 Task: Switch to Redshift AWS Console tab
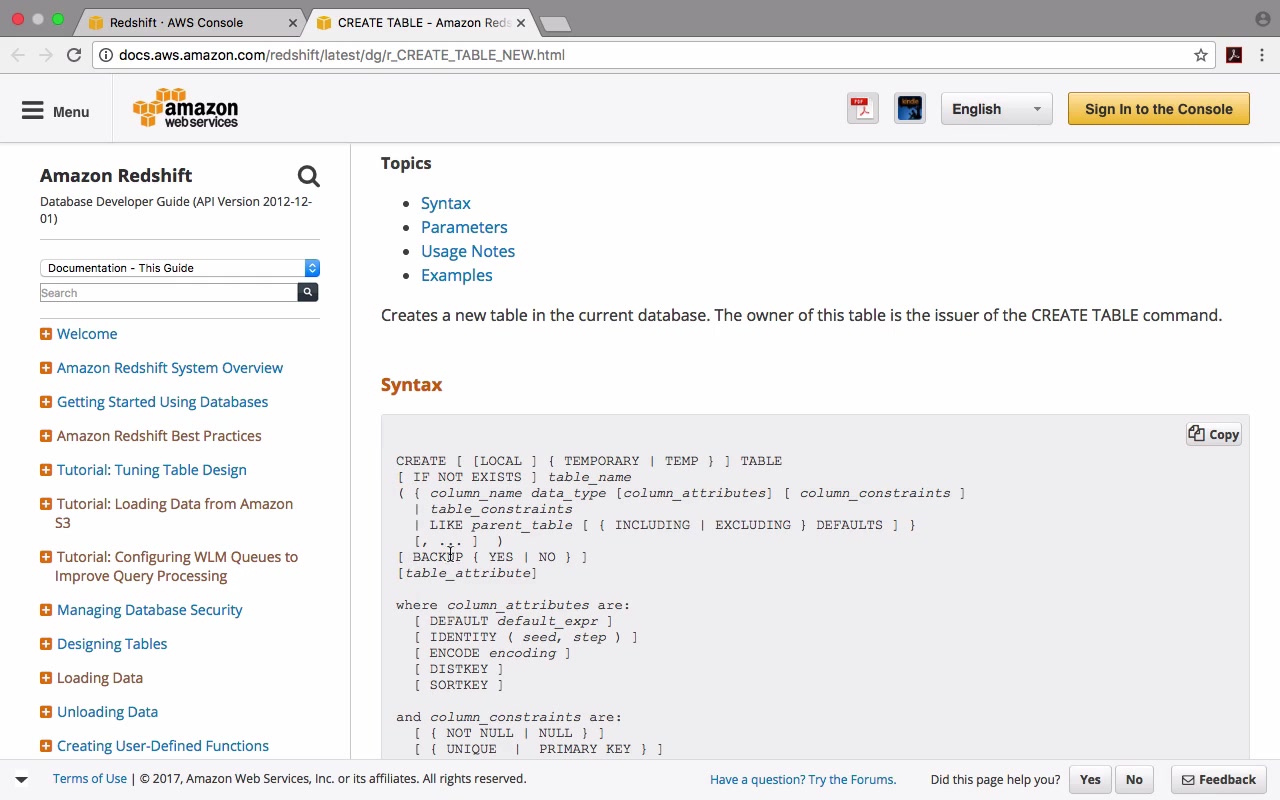(x=175, y=22)
